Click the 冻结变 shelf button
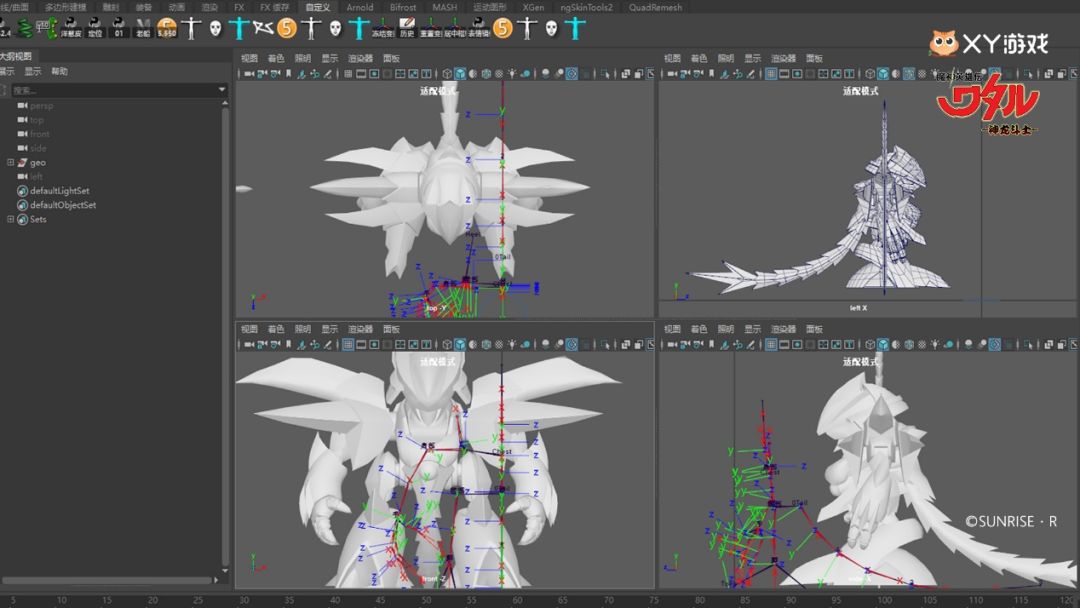This screenshot has width=1080, height=608. (x=382, y=27)
